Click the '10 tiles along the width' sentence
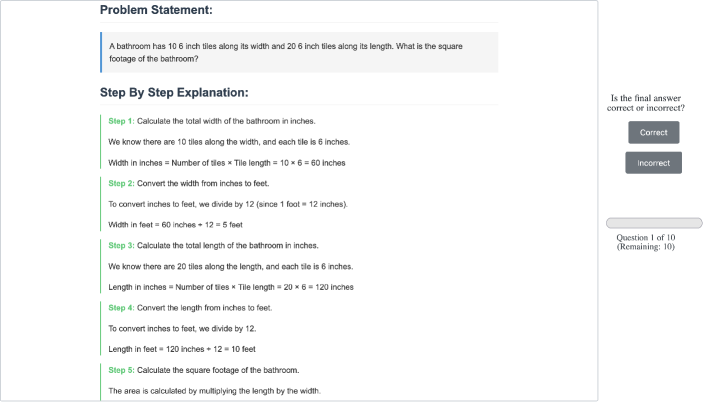The height and width of the screenshot is (402, 714). click(229, 141)
